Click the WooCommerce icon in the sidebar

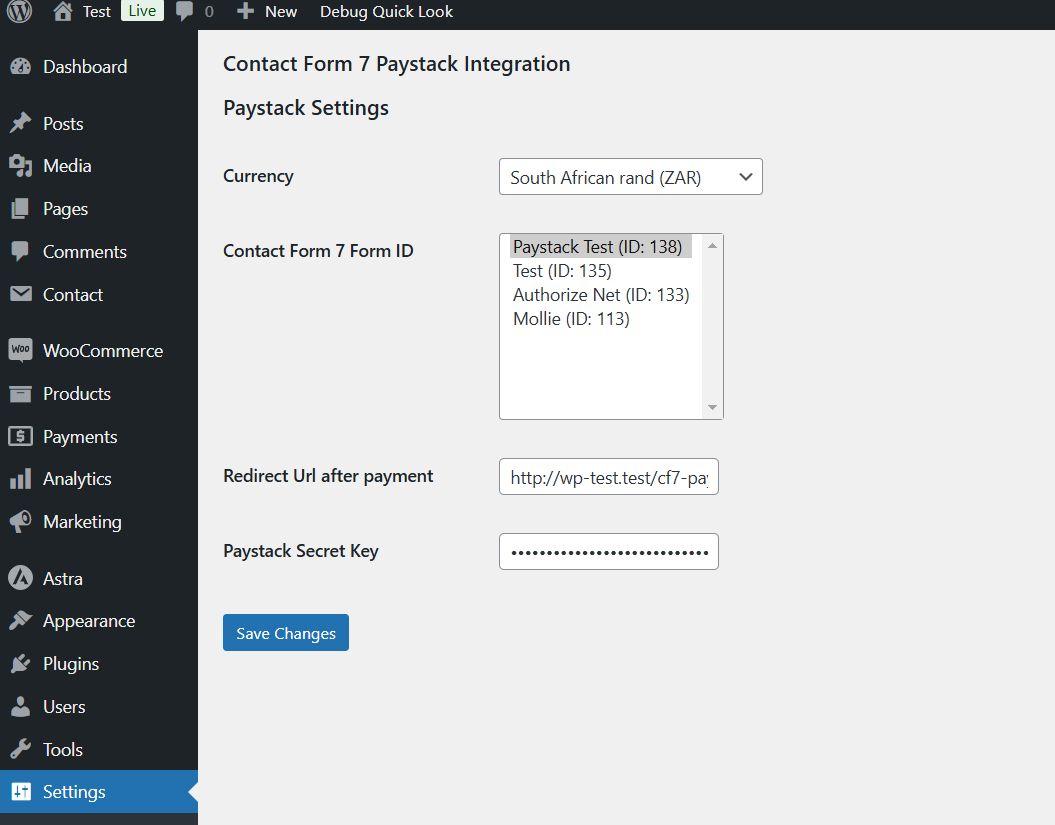(20, 351)
